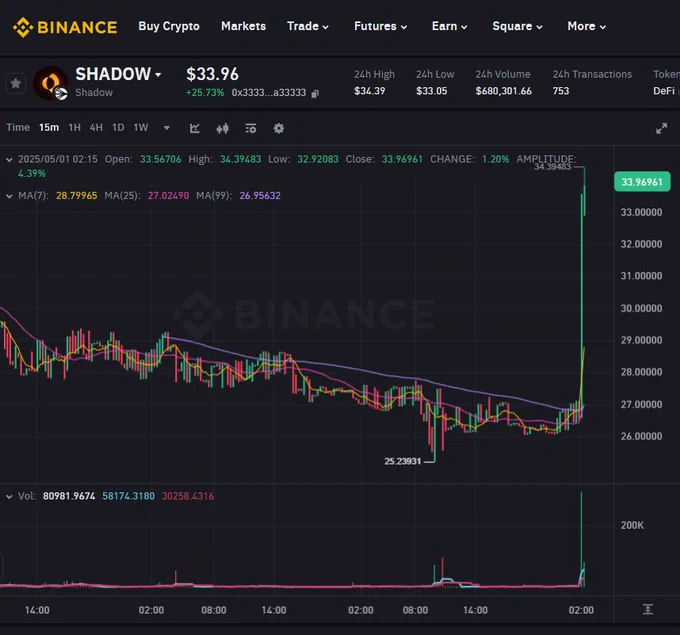The height and width of the screenshot is (635, 680).
Task: Click the MA(25) value 27.02490
Action: [x=168, y=196]
